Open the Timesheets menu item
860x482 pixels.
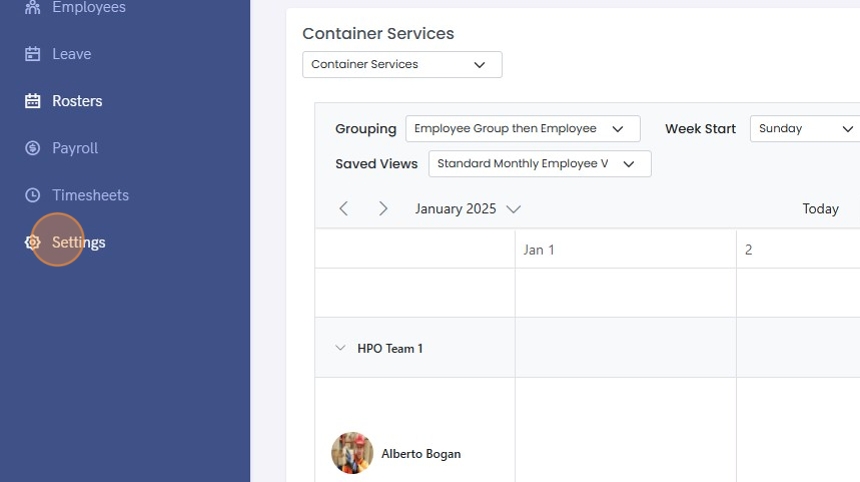pos(90,195)
